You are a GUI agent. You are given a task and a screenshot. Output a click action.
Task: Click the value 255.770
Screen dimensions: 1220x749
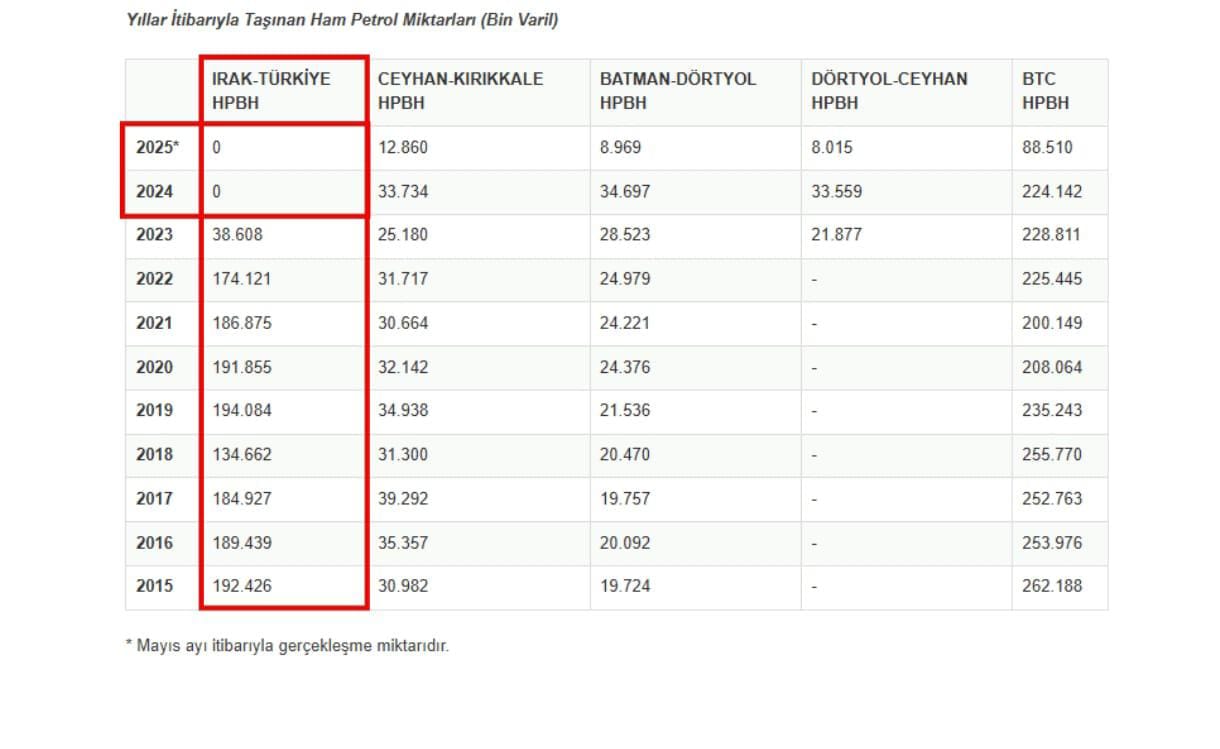[x=1052, y=454]
